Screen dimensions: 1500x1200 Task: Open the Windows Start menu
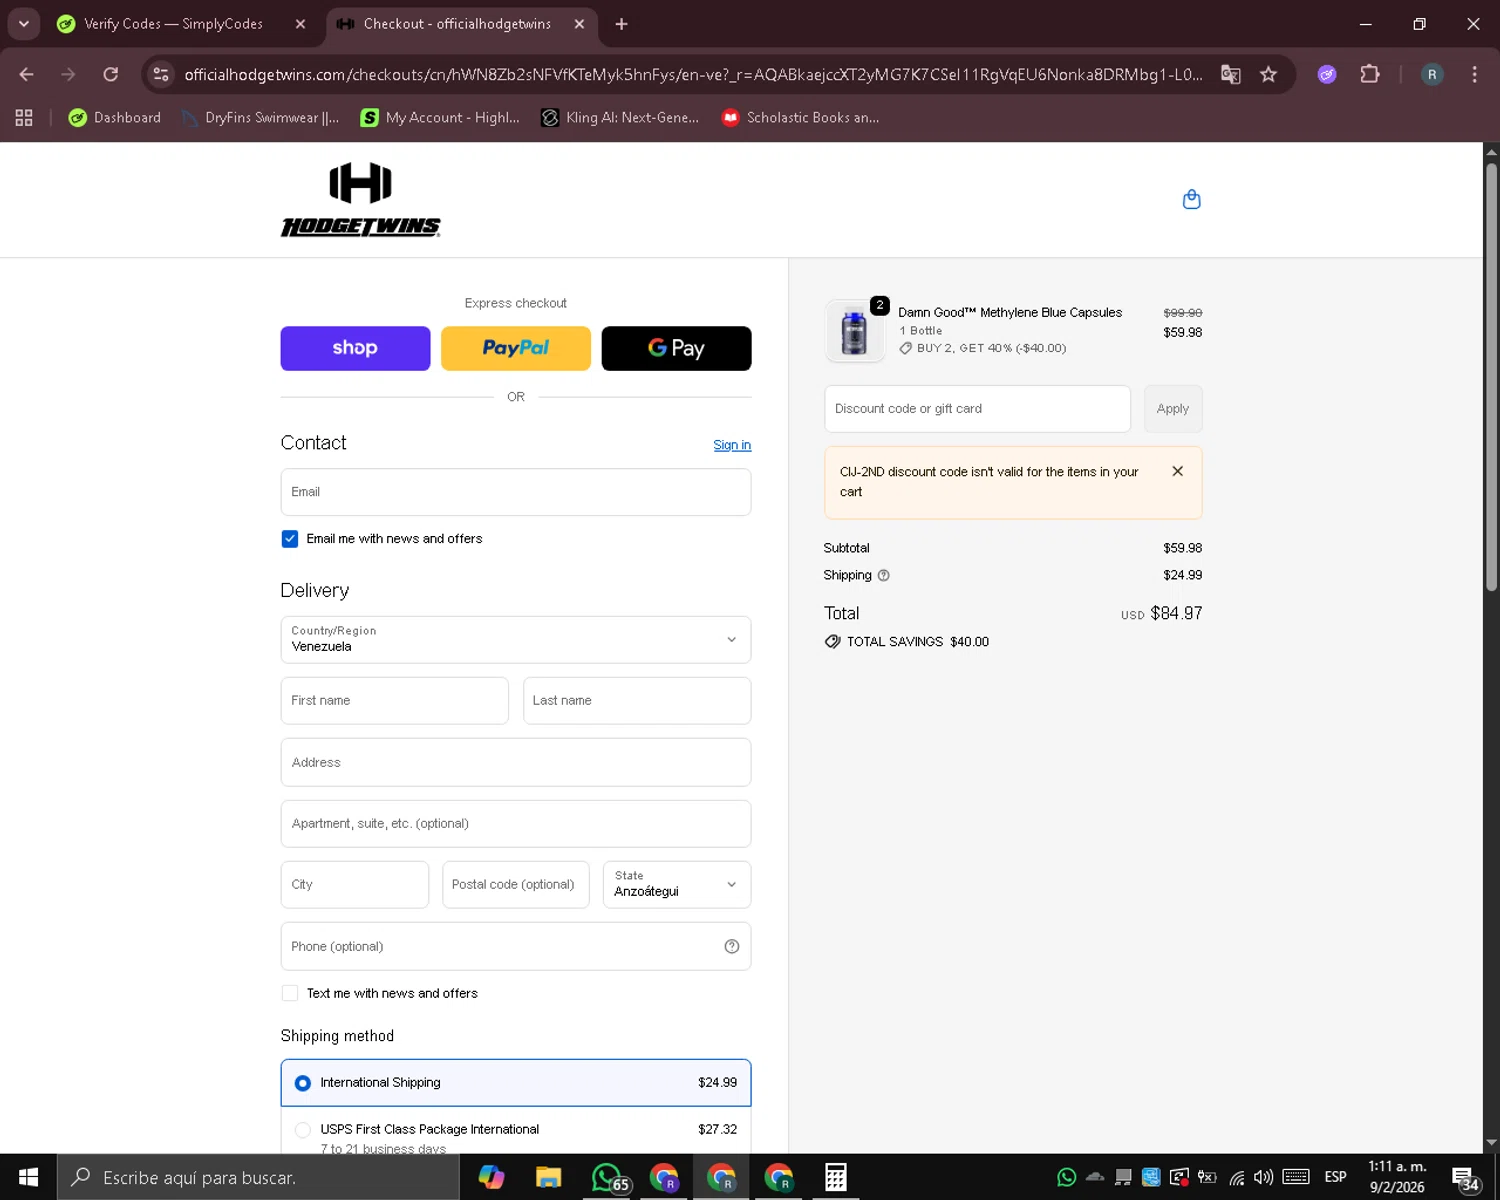pyautogui.click(x=28, y=1177)
